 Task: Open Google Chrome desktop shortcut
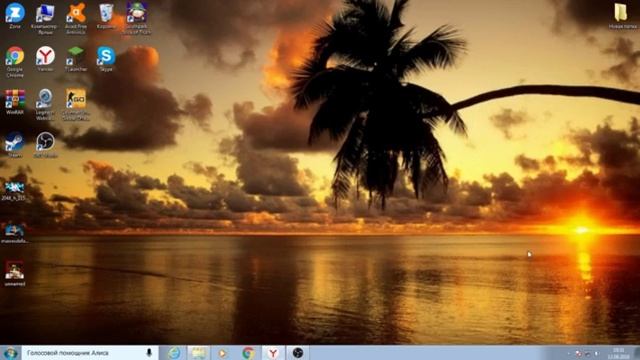[15, 61]
